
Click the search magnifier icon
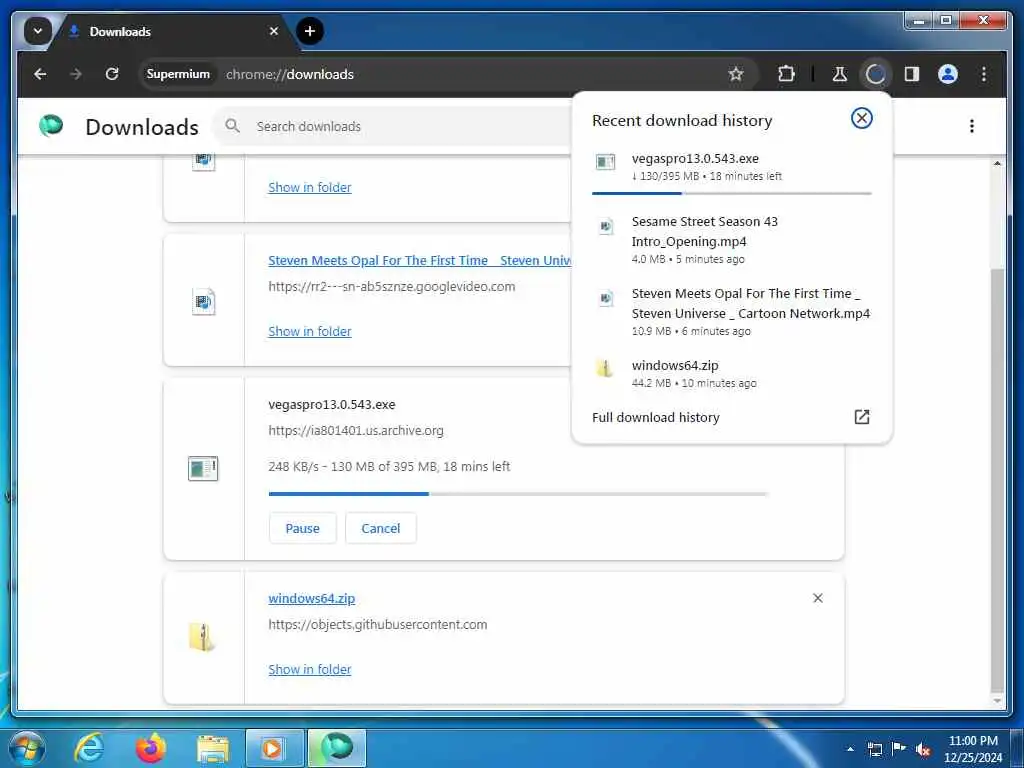coord(232,125)
